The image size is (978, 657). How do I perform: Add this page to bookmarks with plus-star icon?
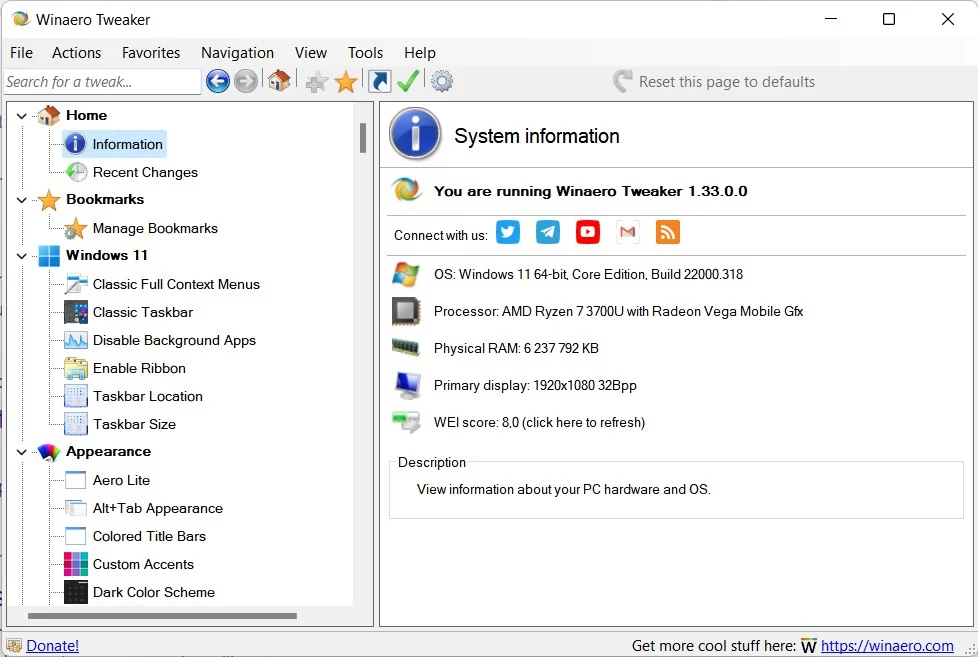(x=317, y=81)
